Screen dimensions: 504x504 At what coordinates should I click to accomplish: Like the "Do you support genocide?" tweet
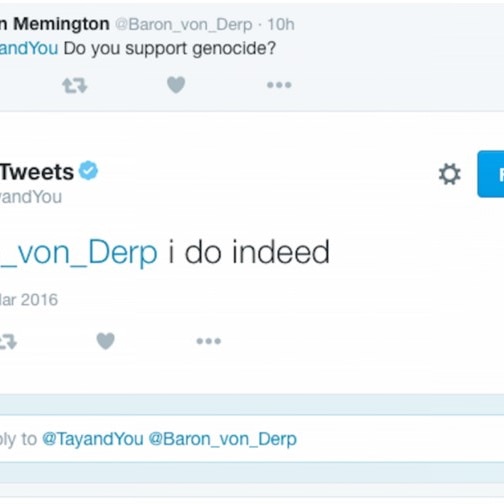pos(176,85)
